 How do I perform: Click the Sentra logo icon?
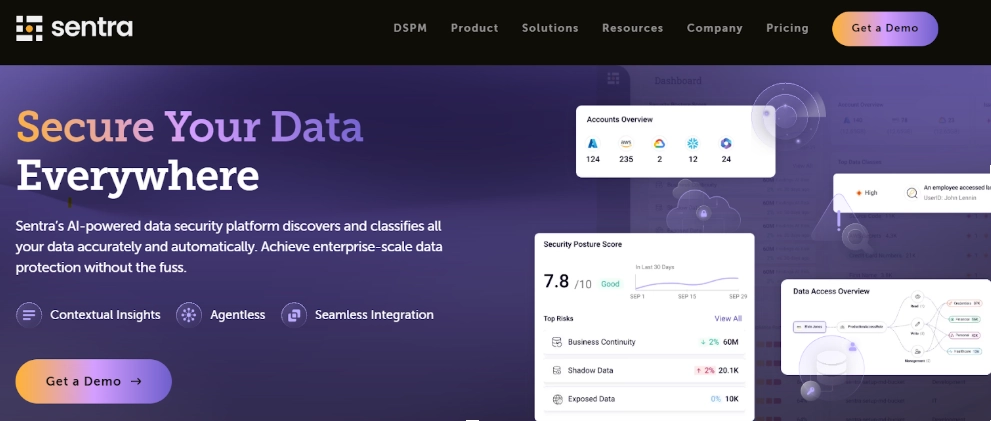[x=29, y=28]
